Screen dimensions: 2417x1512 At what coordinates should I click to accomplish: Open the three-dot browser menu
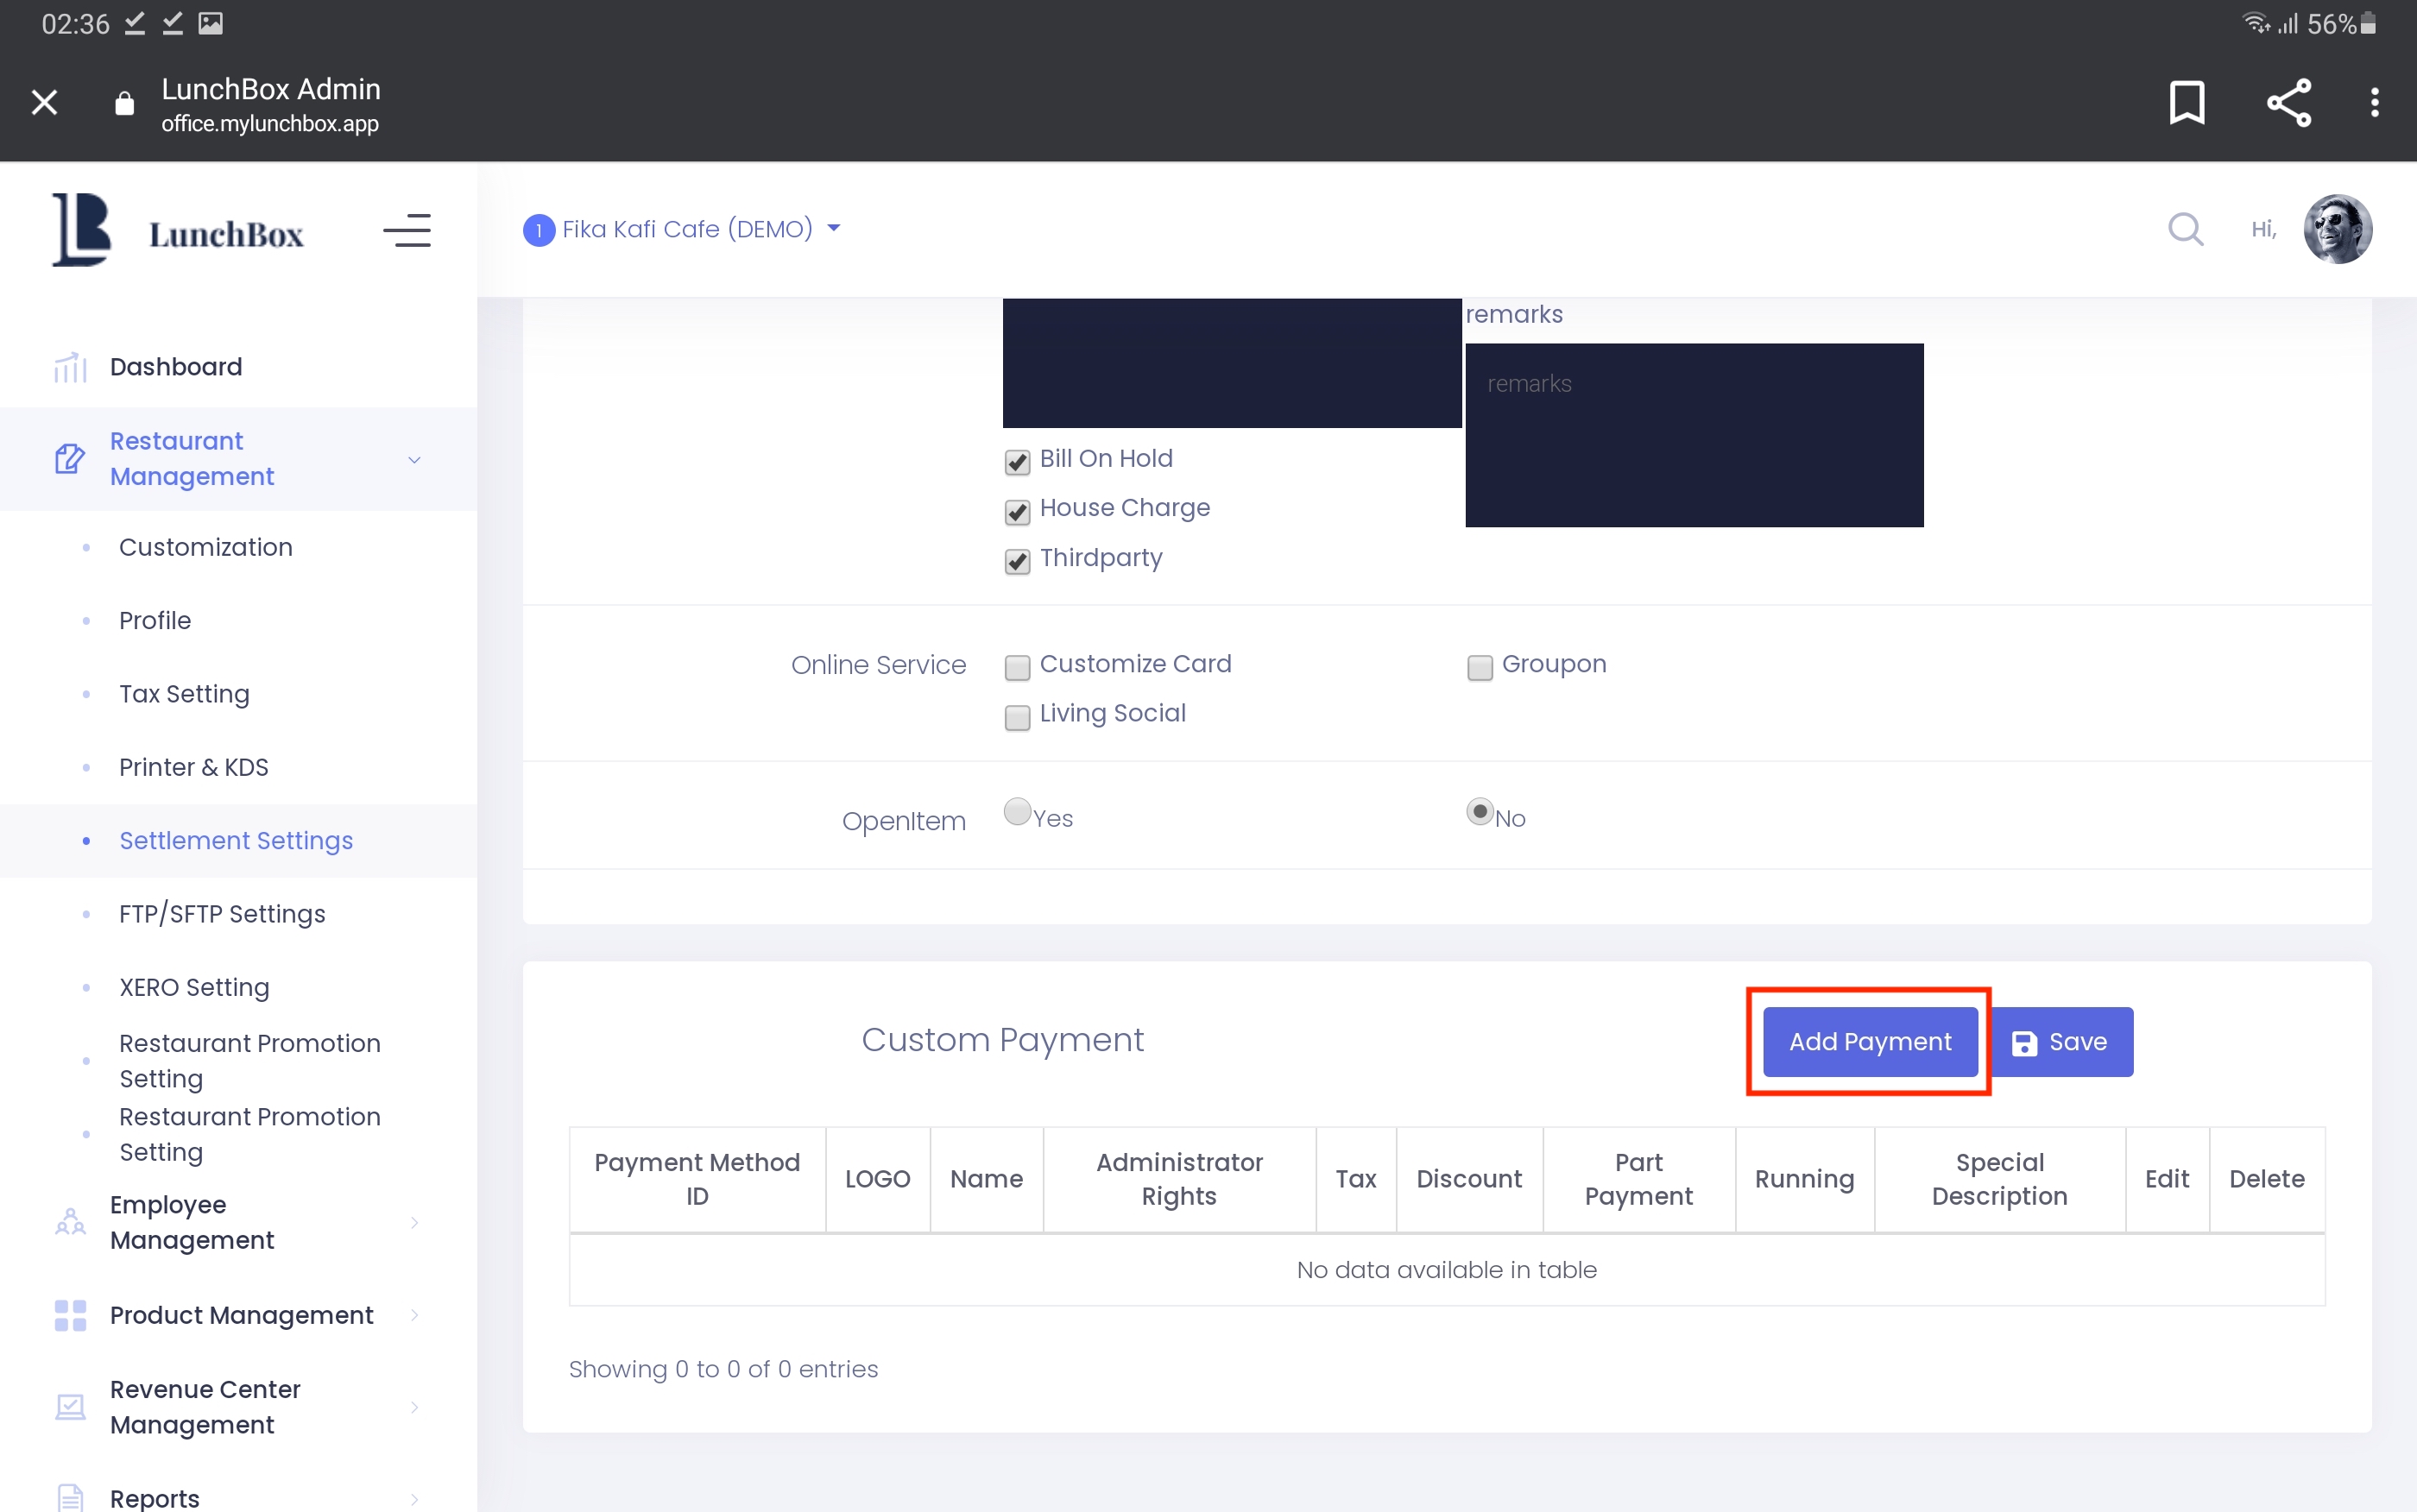(2374, 102)
